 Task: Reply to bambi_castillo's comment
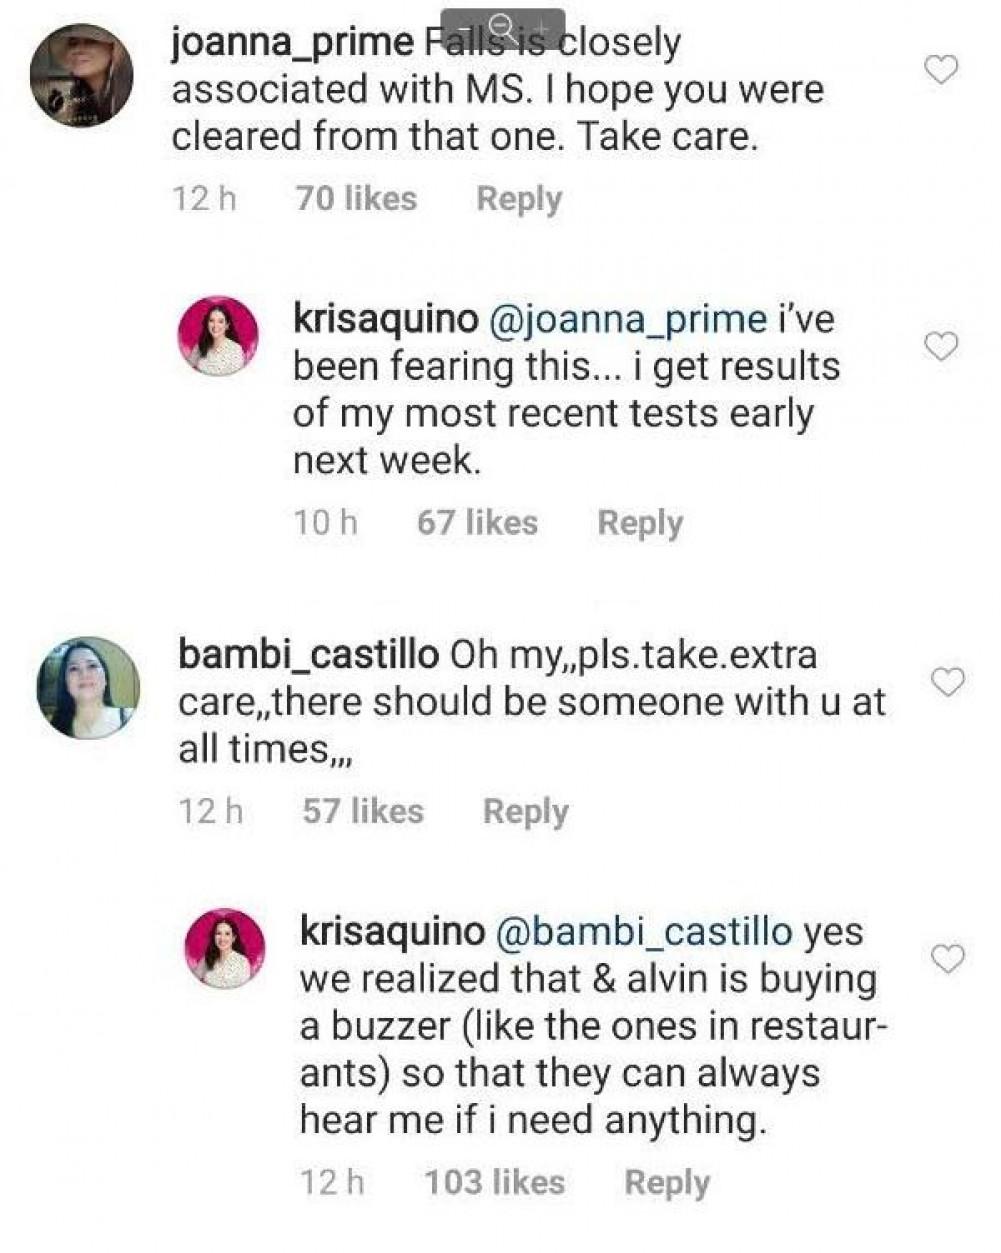[525, 811]
